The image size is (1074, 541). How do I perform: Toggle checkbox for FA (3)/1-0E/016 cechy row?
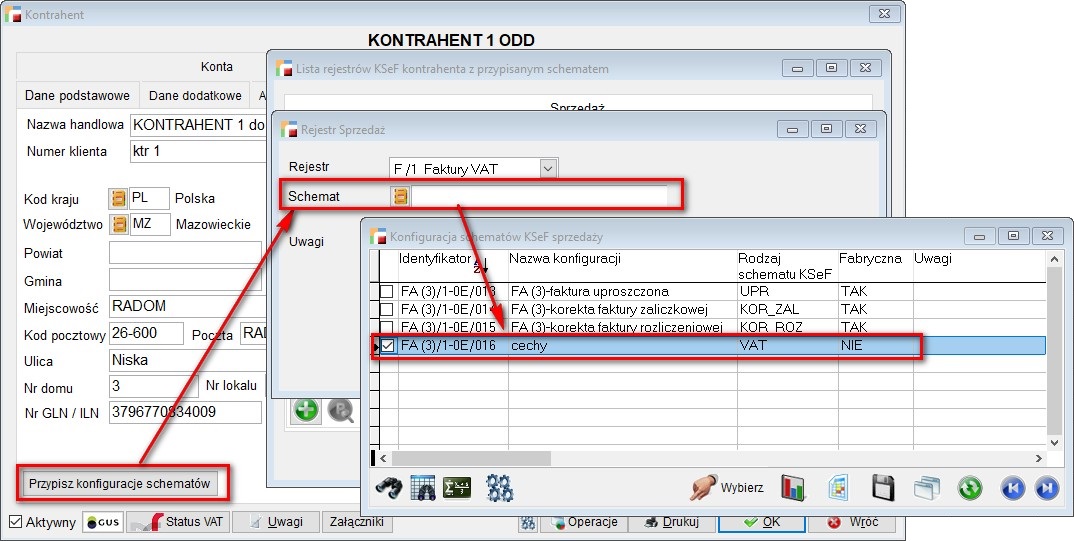[x=388, y=346]
